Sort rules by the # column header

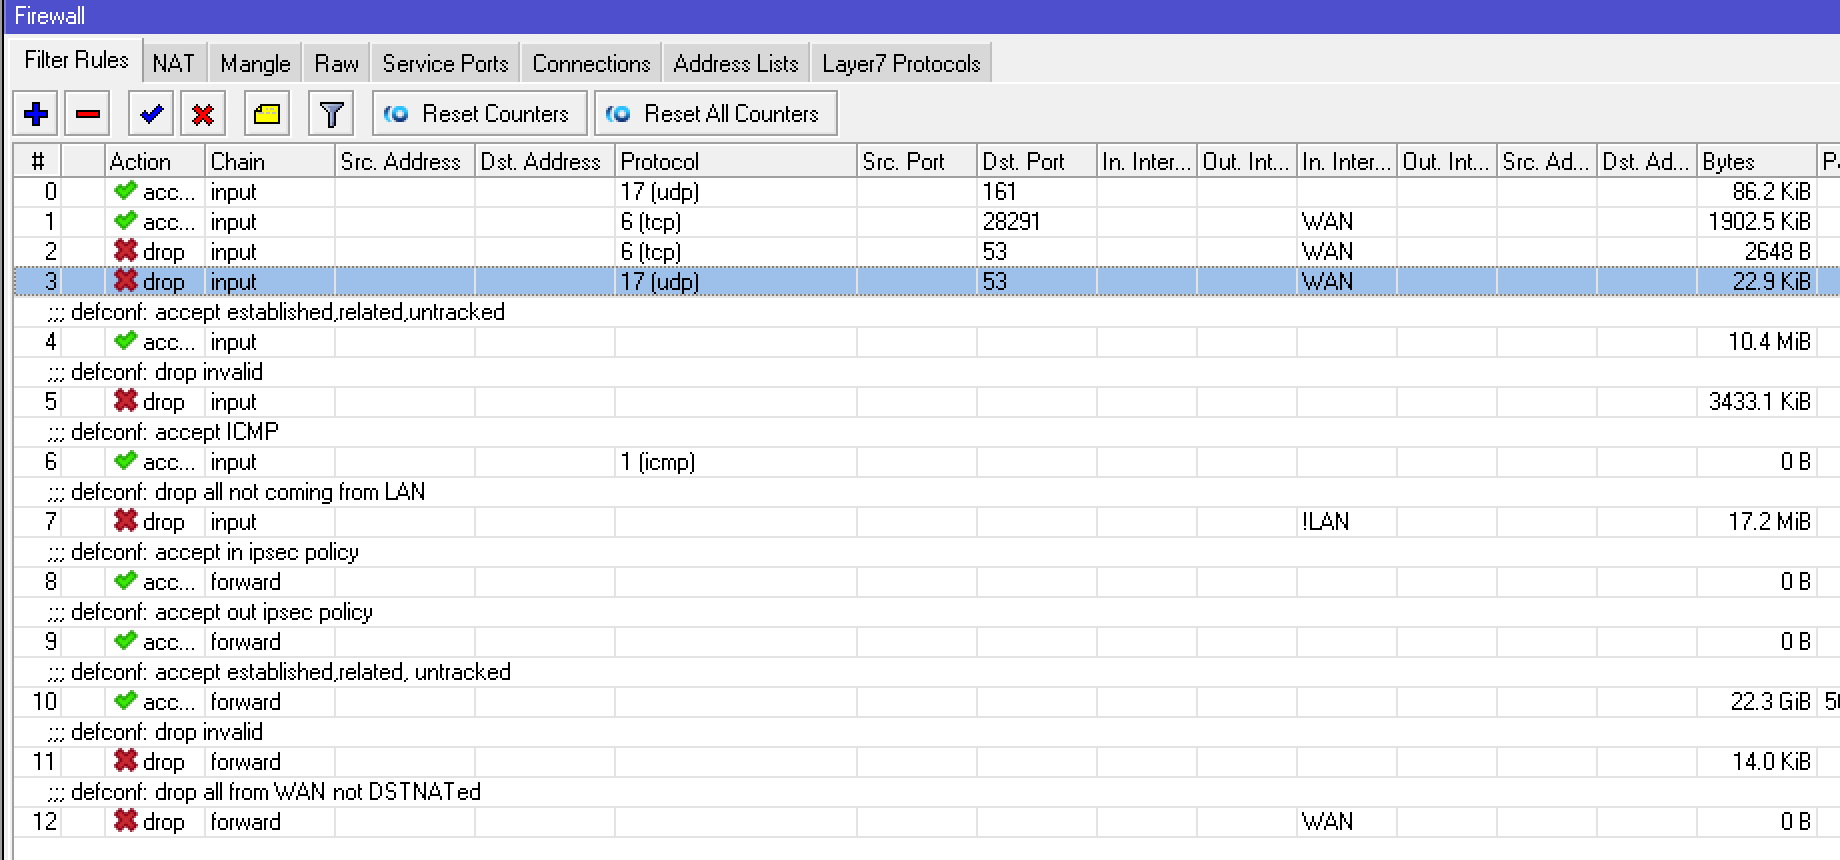[38, 161]
